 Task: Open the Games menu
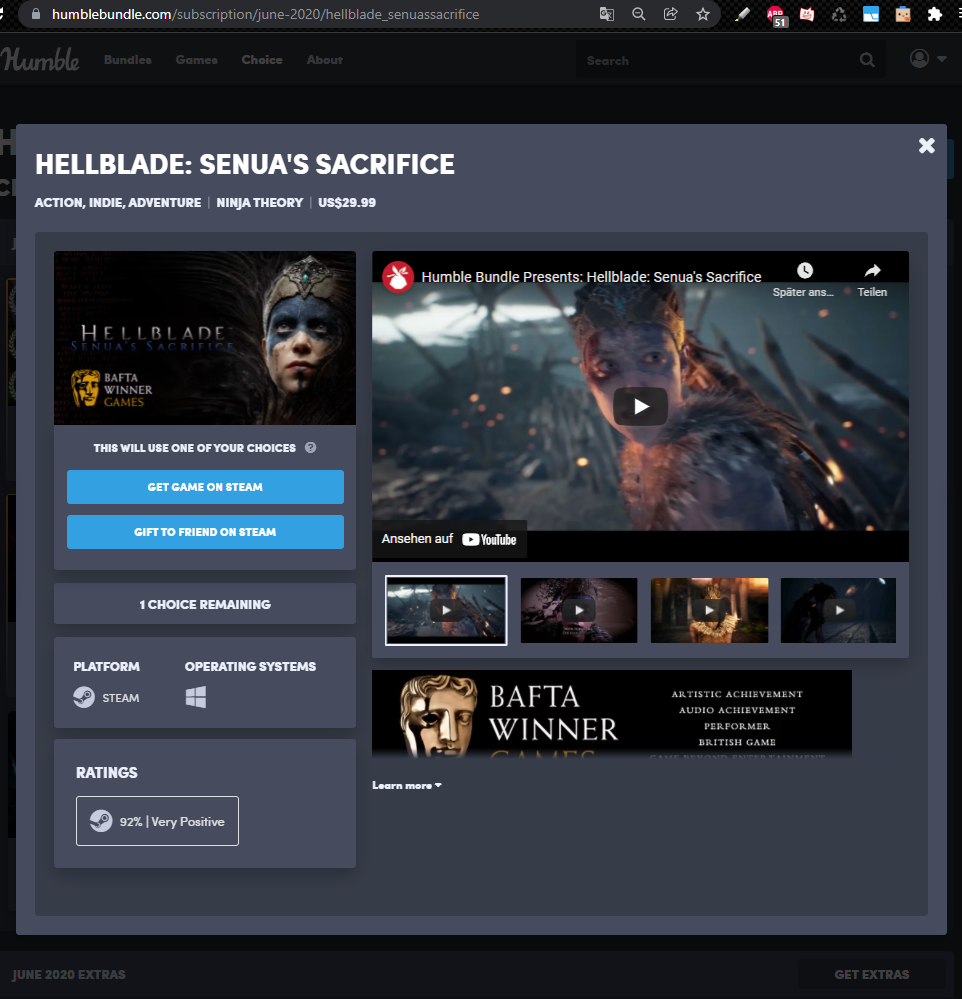(196, 60)
